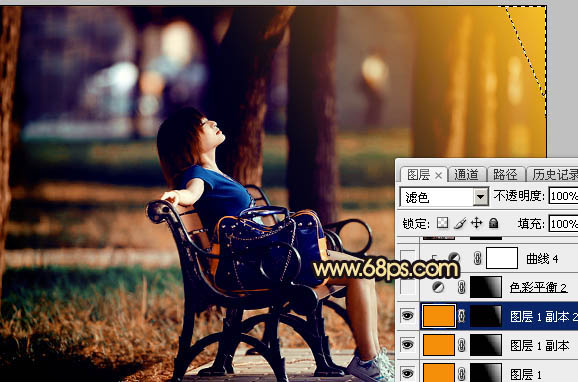
Task: Switch to the 通道 tab
Action: click(466, 174)
